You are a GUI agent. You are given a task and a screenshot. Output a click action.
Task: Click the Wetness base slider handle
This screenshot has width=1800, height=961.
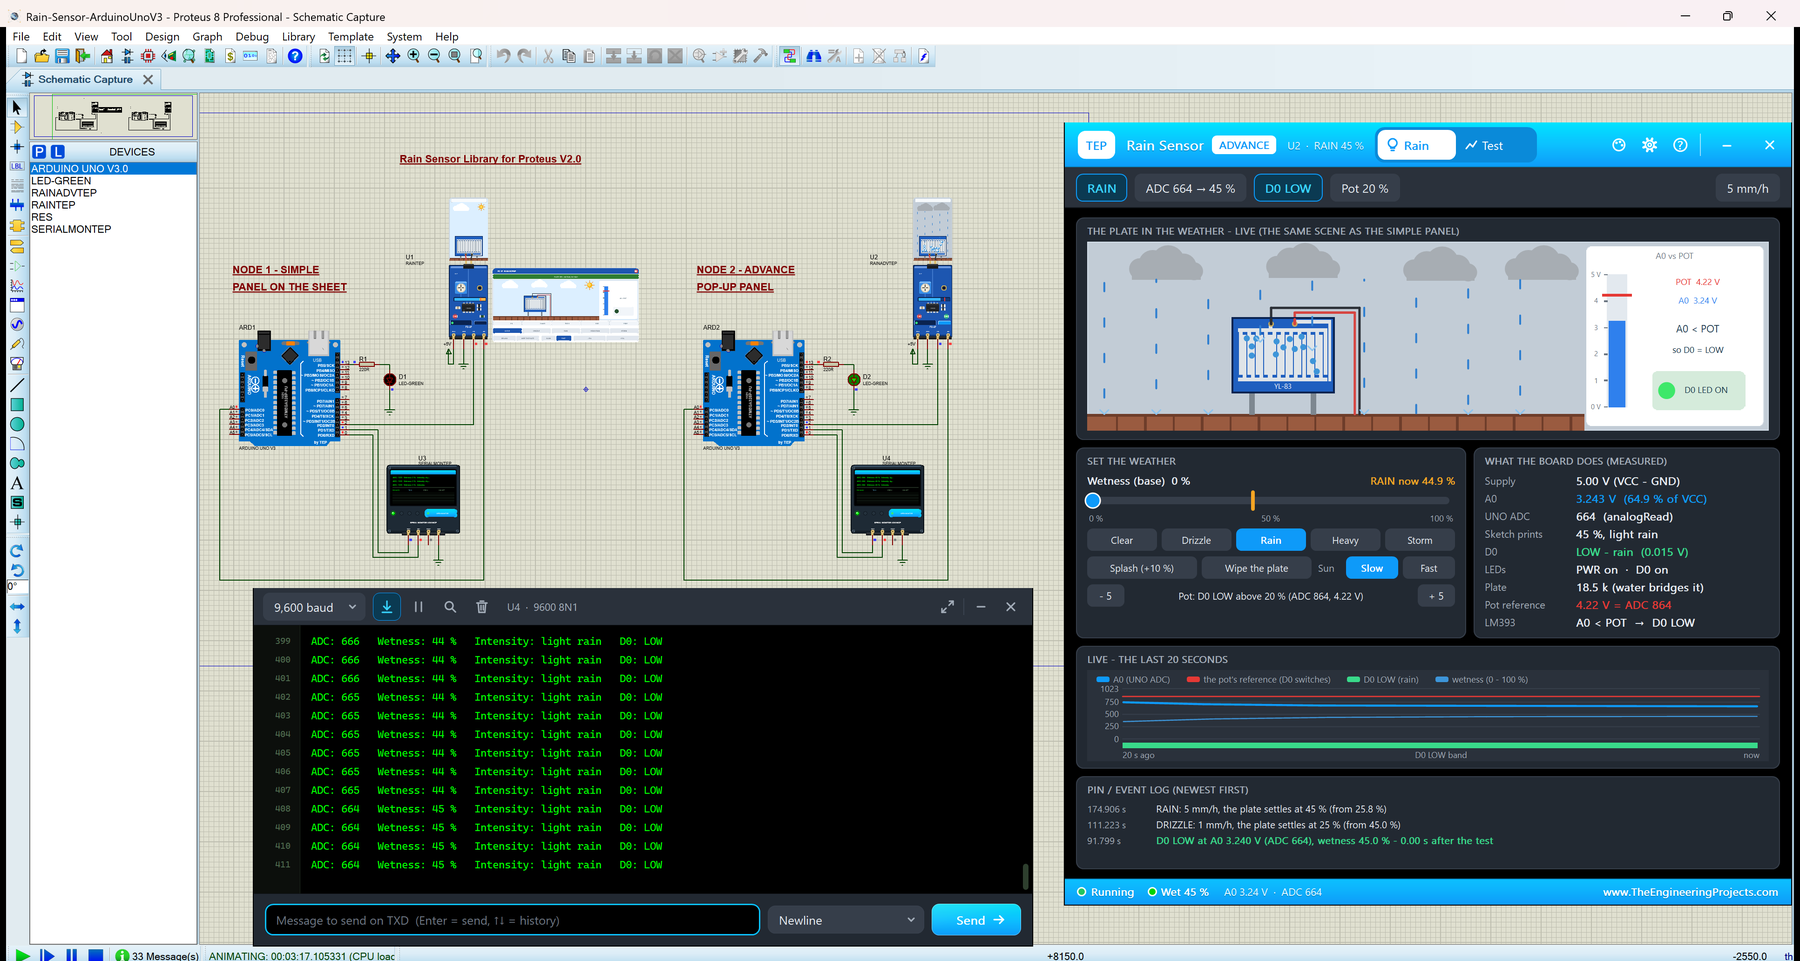1093,500
